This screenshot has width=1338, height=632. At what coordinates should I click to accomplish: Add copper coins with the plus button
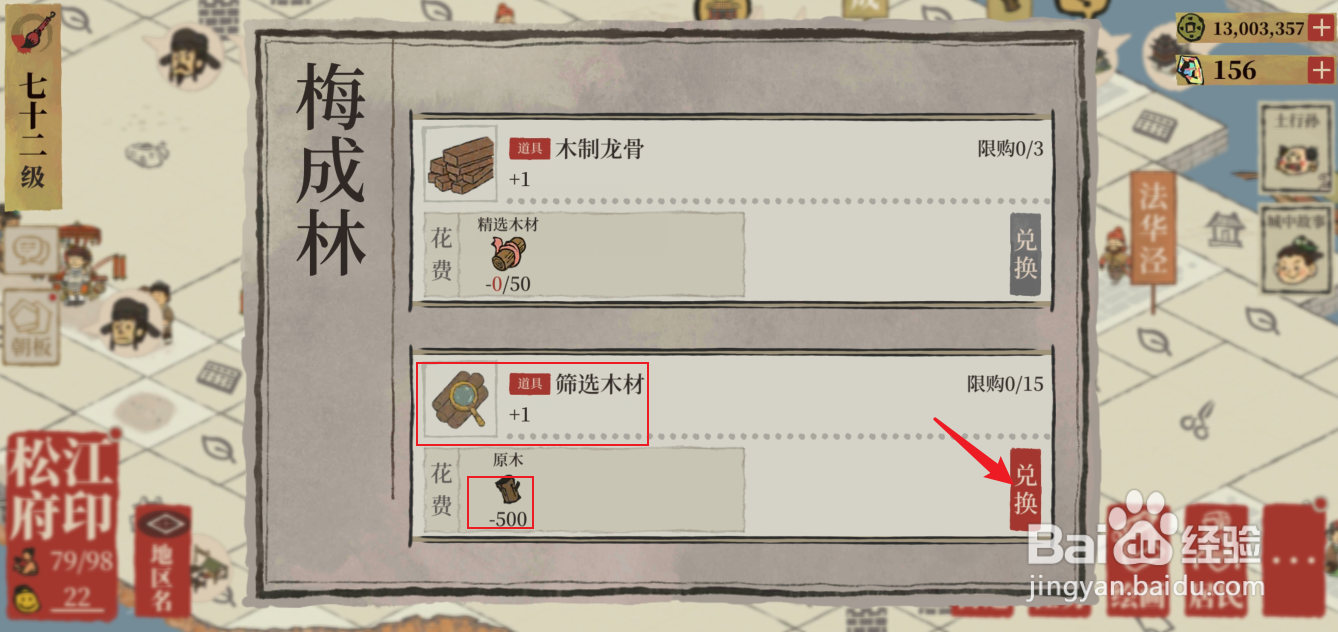1320,28
